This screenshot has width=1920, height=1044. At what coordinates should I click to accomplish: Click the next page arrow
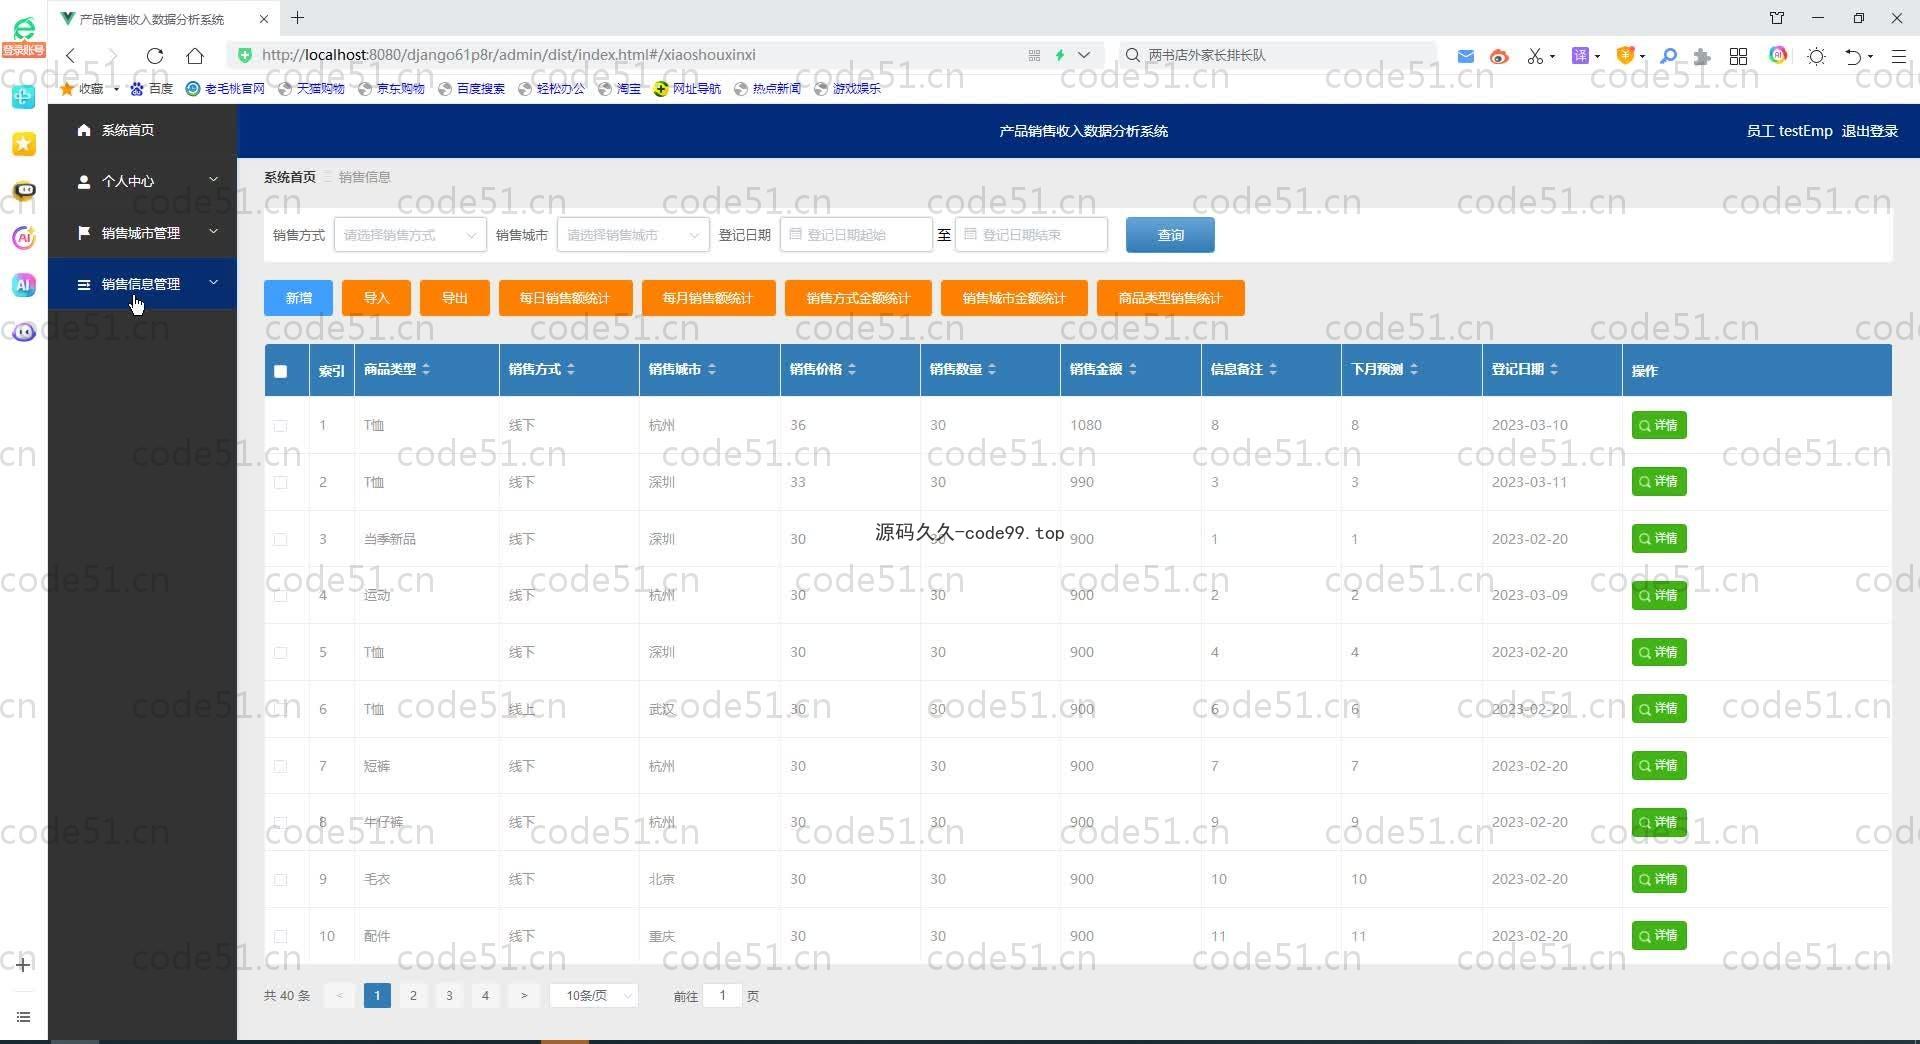[x=523, y=996]
